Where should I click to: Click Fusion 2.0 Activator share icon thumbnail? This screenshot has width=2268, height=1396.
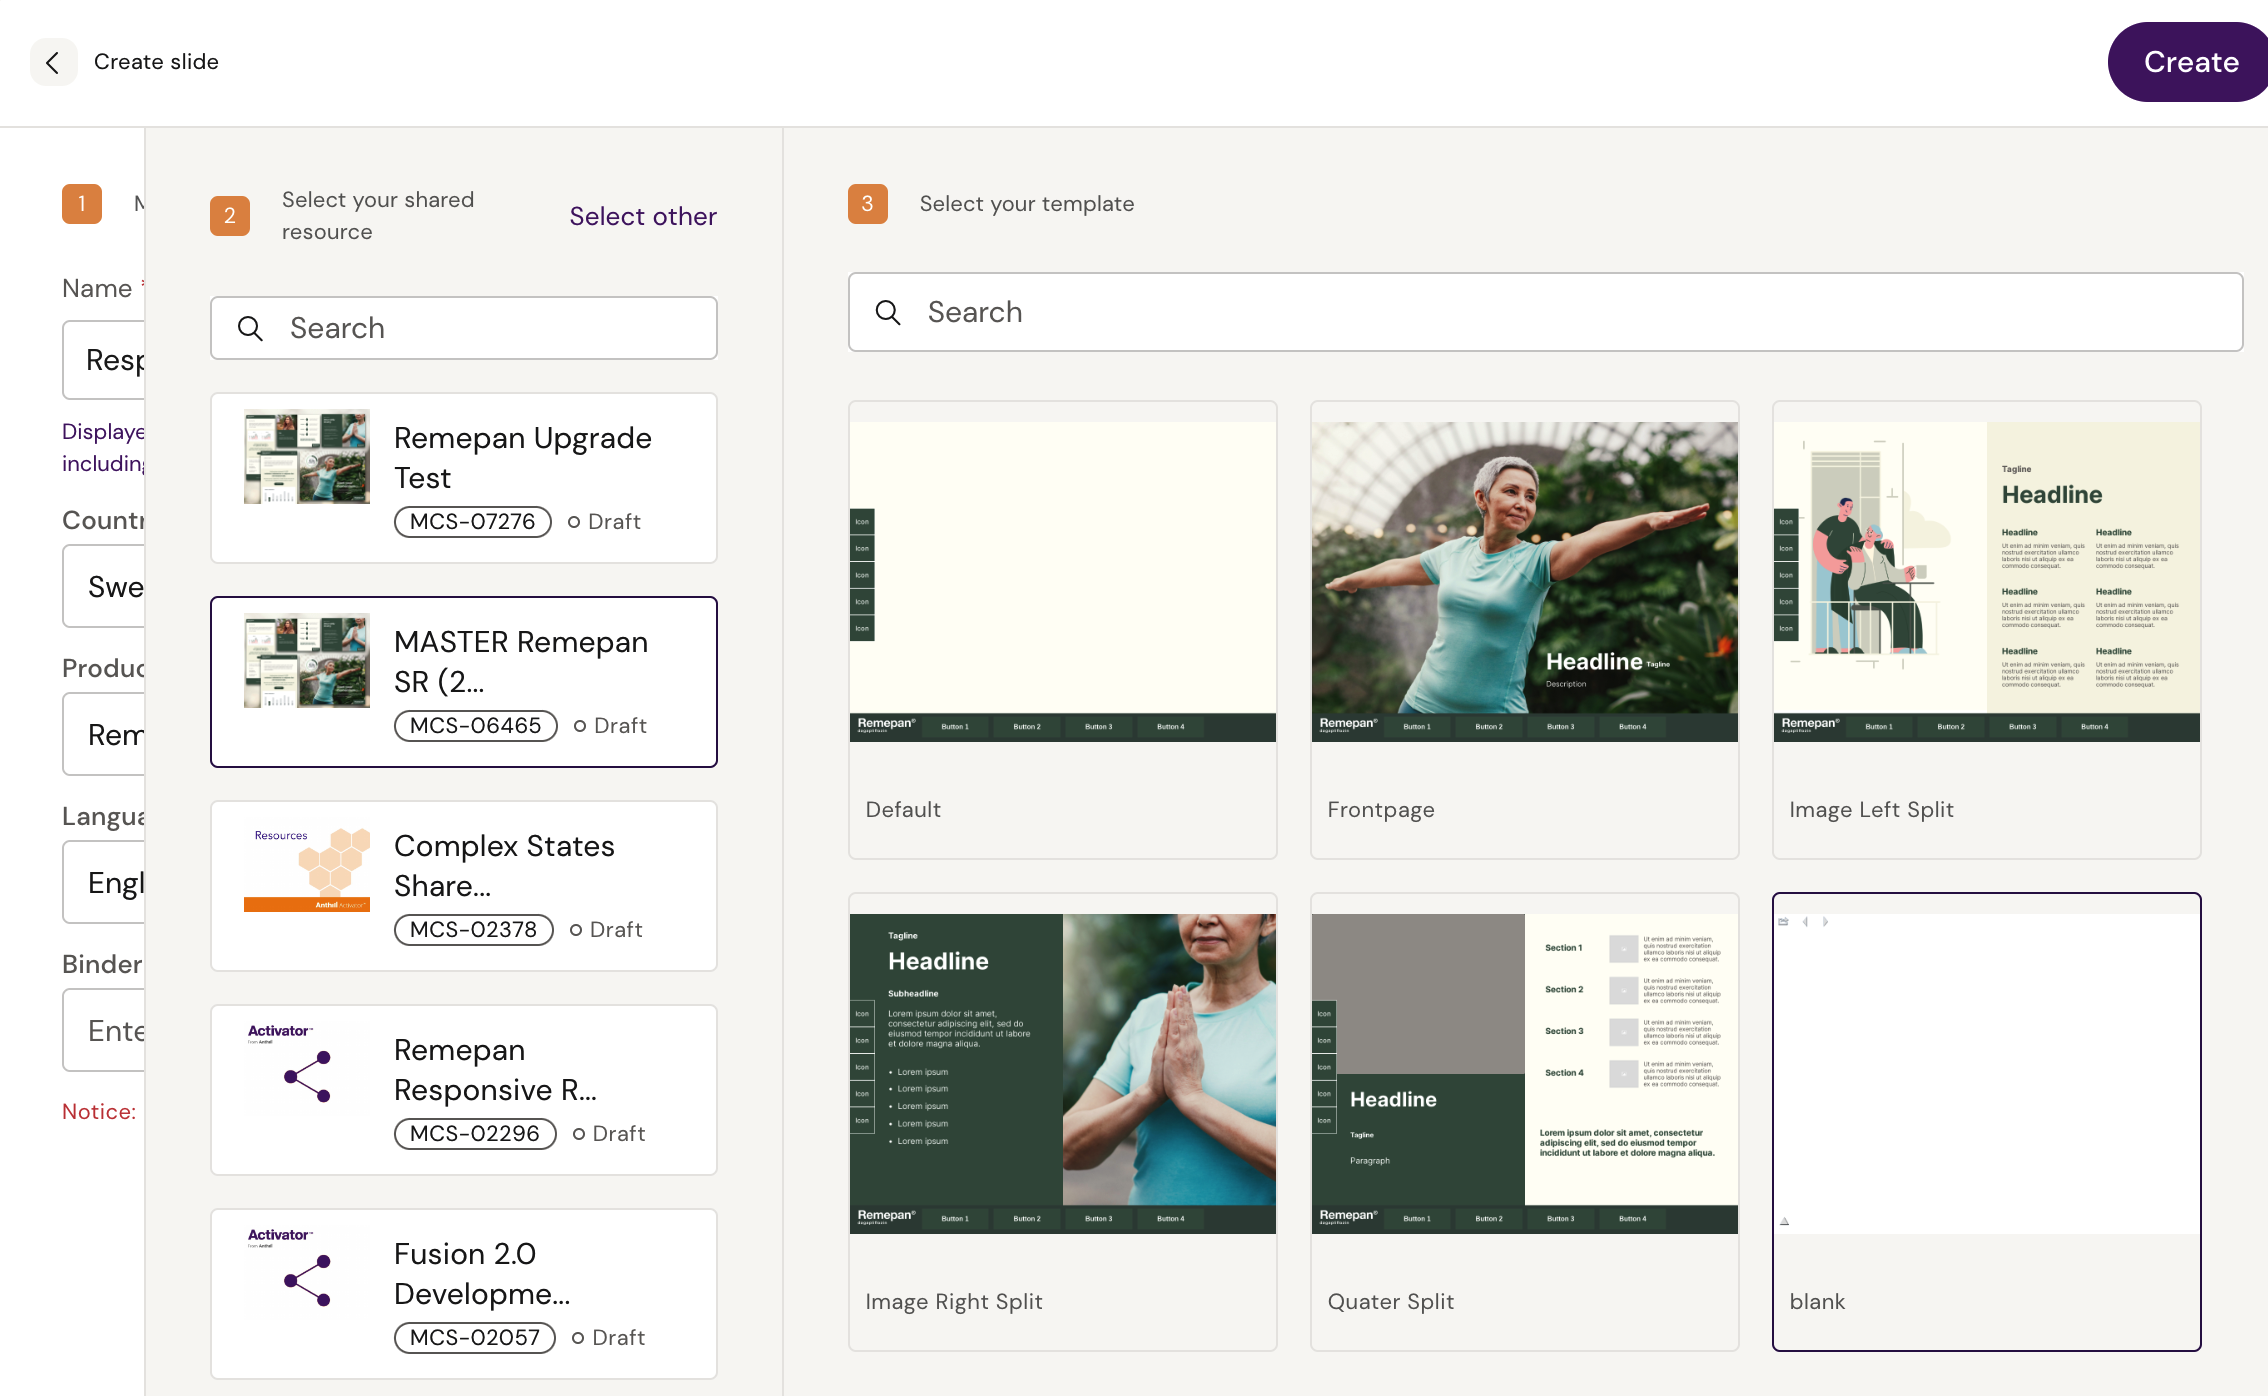[307, 1280]
